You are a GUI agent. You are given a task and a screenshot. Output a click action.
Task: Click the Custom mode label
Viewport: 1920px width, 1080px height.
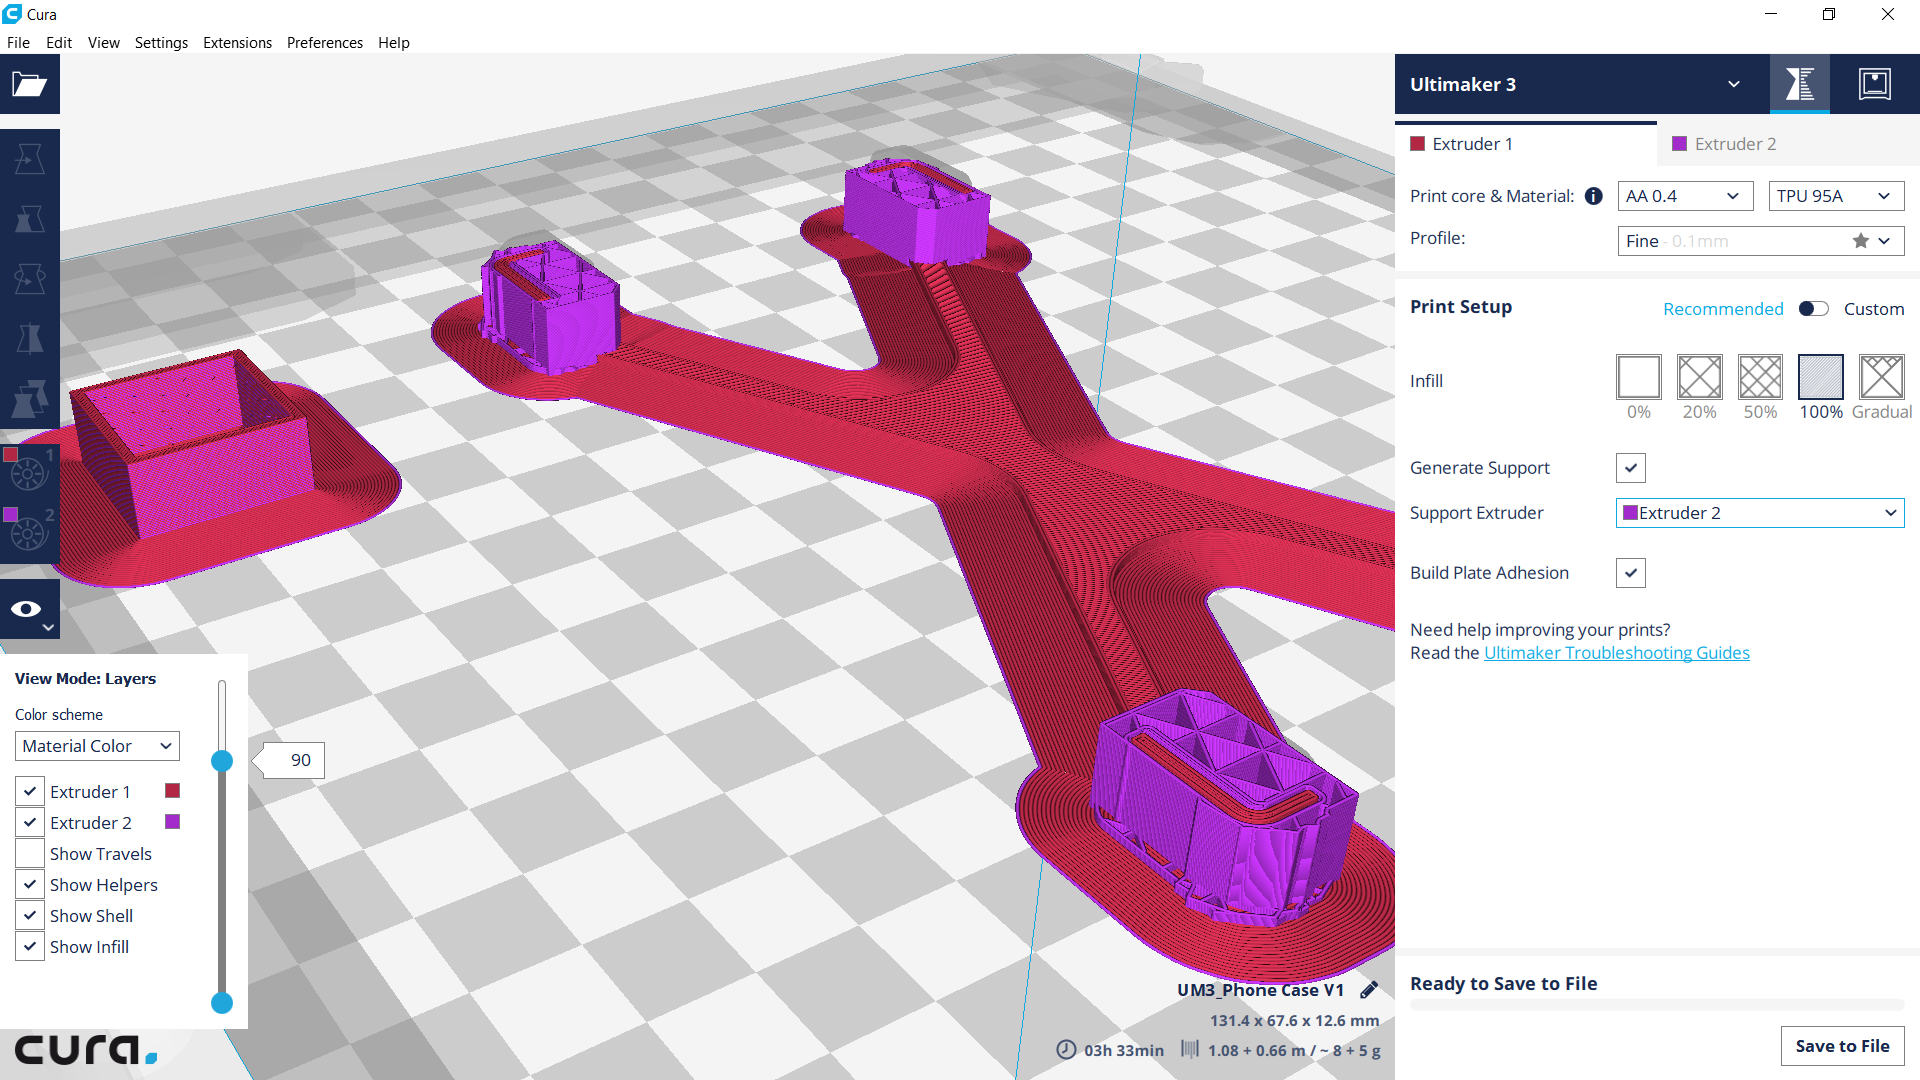(1873, 309)
